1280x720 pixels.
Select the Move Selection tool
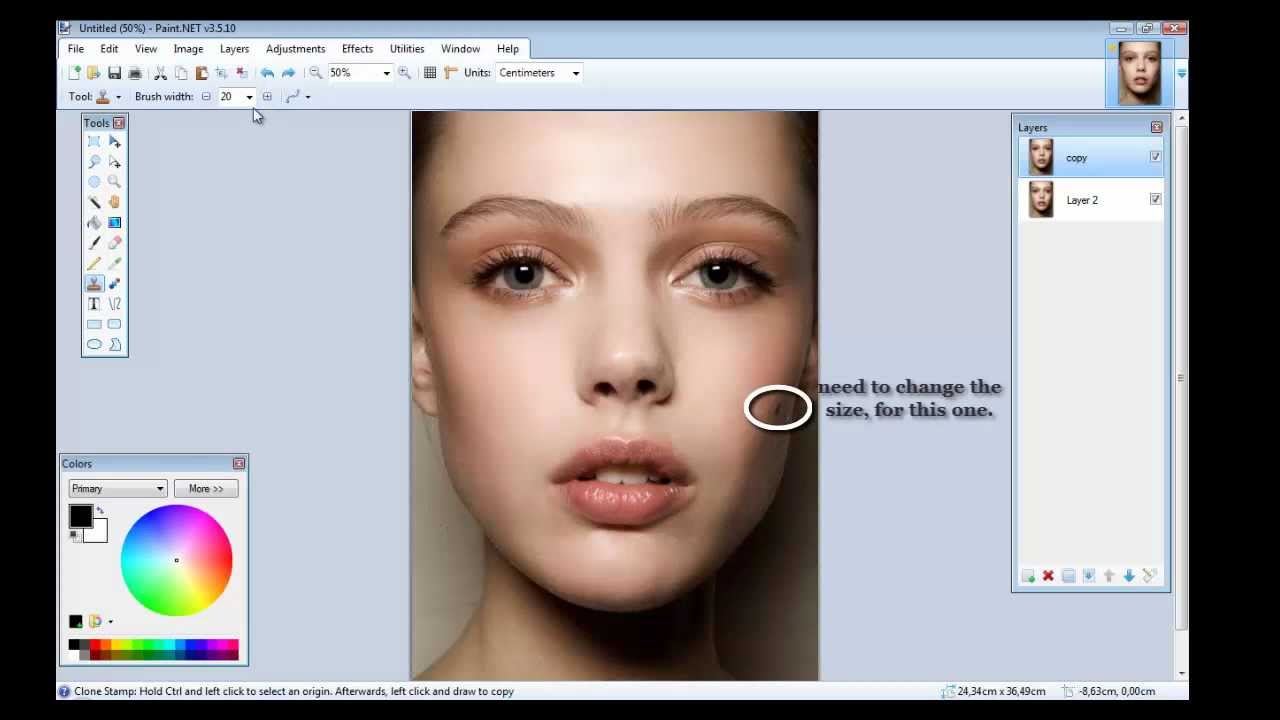coord(114,162)
